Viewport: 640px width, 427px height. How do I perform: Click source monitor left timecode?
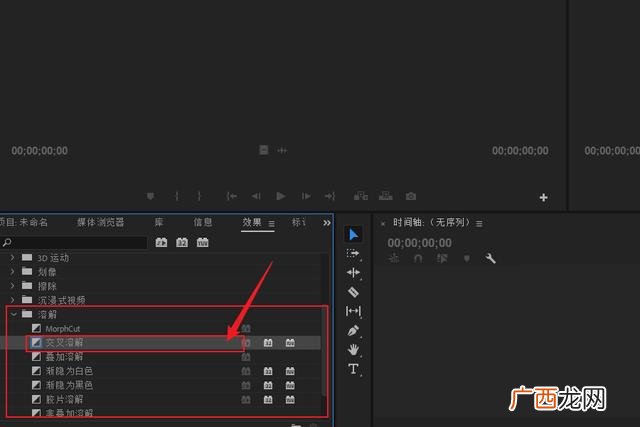(40, 151)
